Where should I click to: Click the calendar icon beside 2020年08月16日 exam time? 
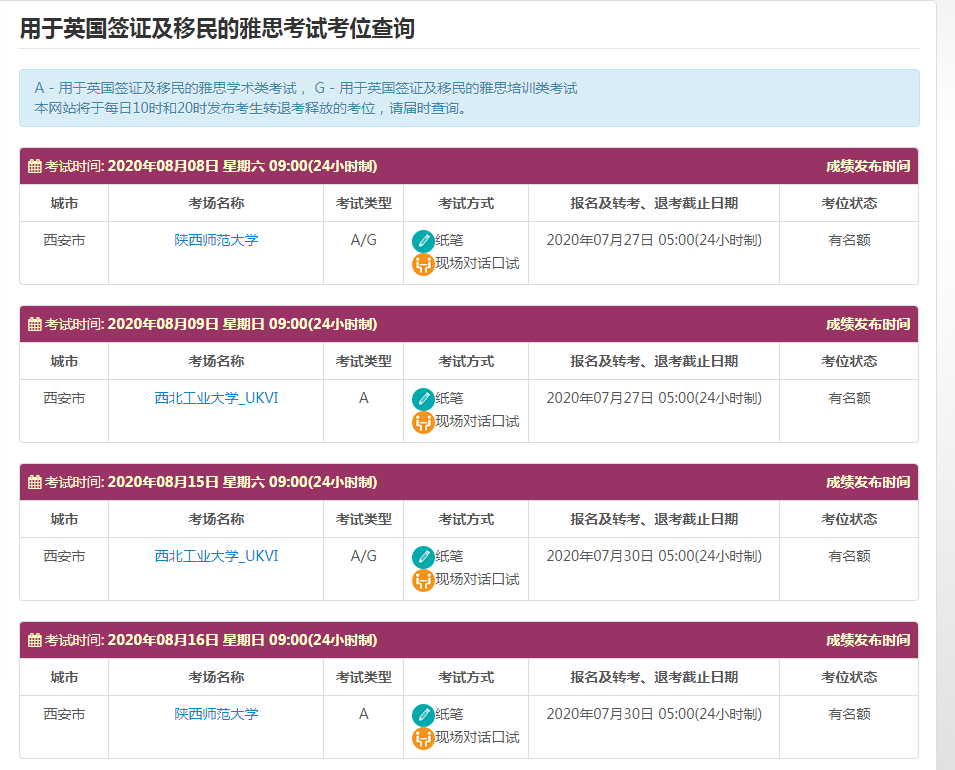(35, 641)
